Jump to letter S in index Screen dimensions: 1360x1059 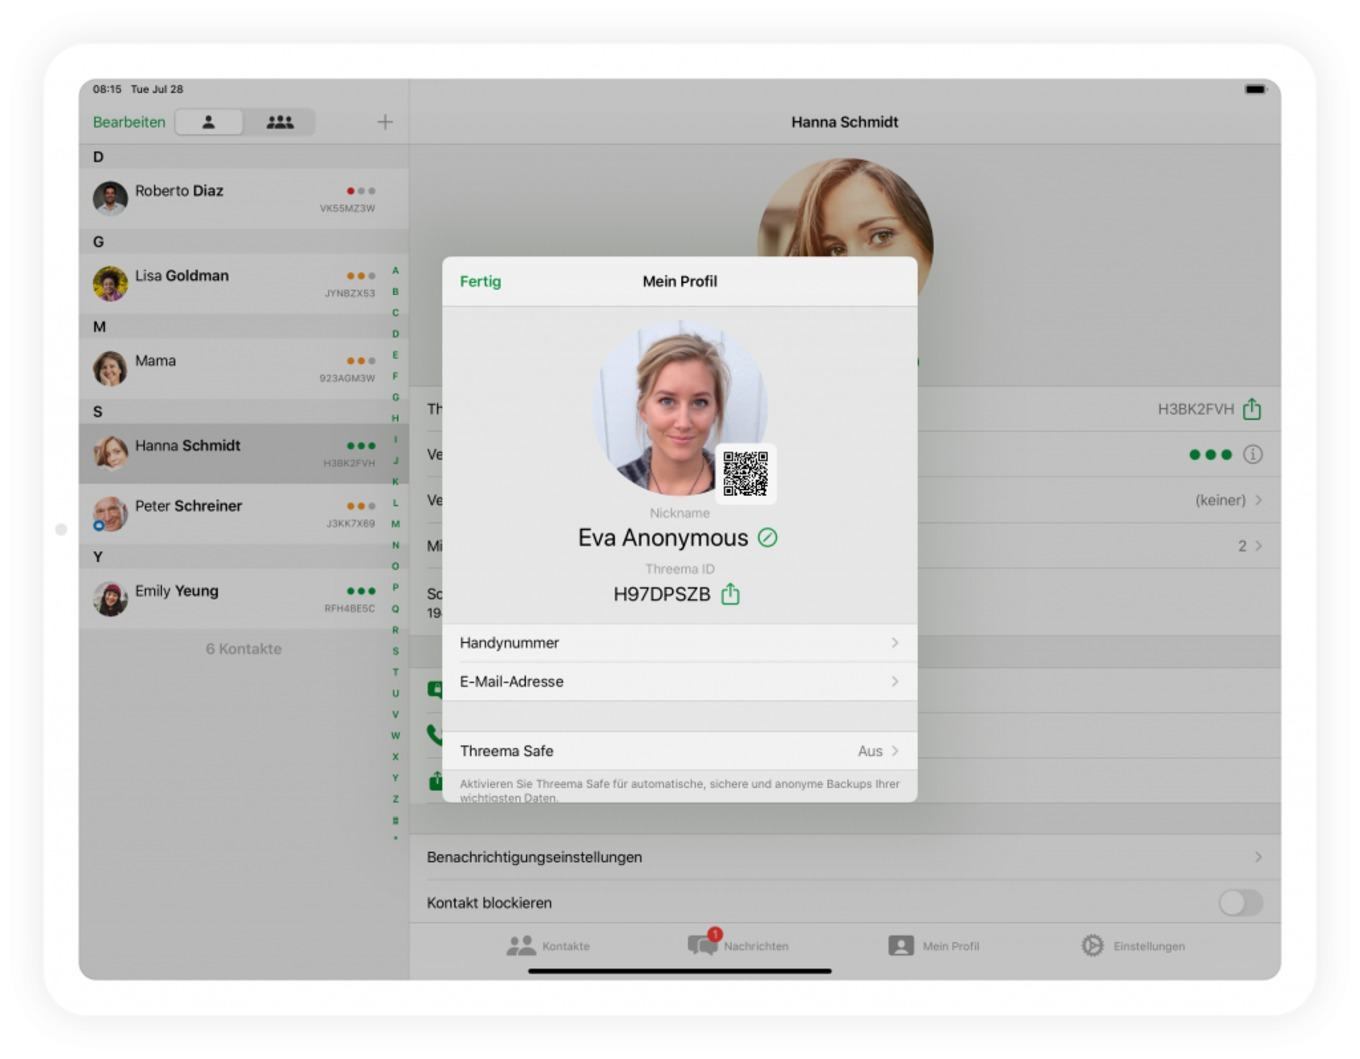(x=395, y=651)
